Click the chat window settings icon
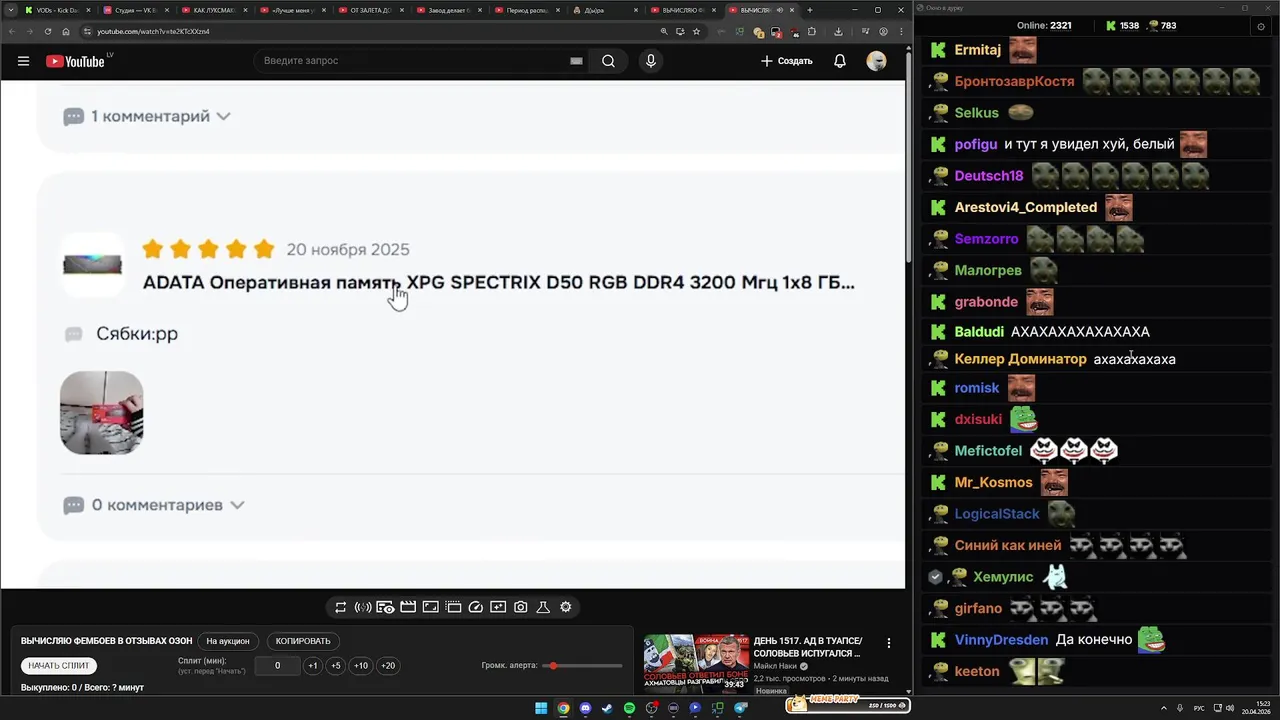The image size is (1280, 720). click(1261, 26)
